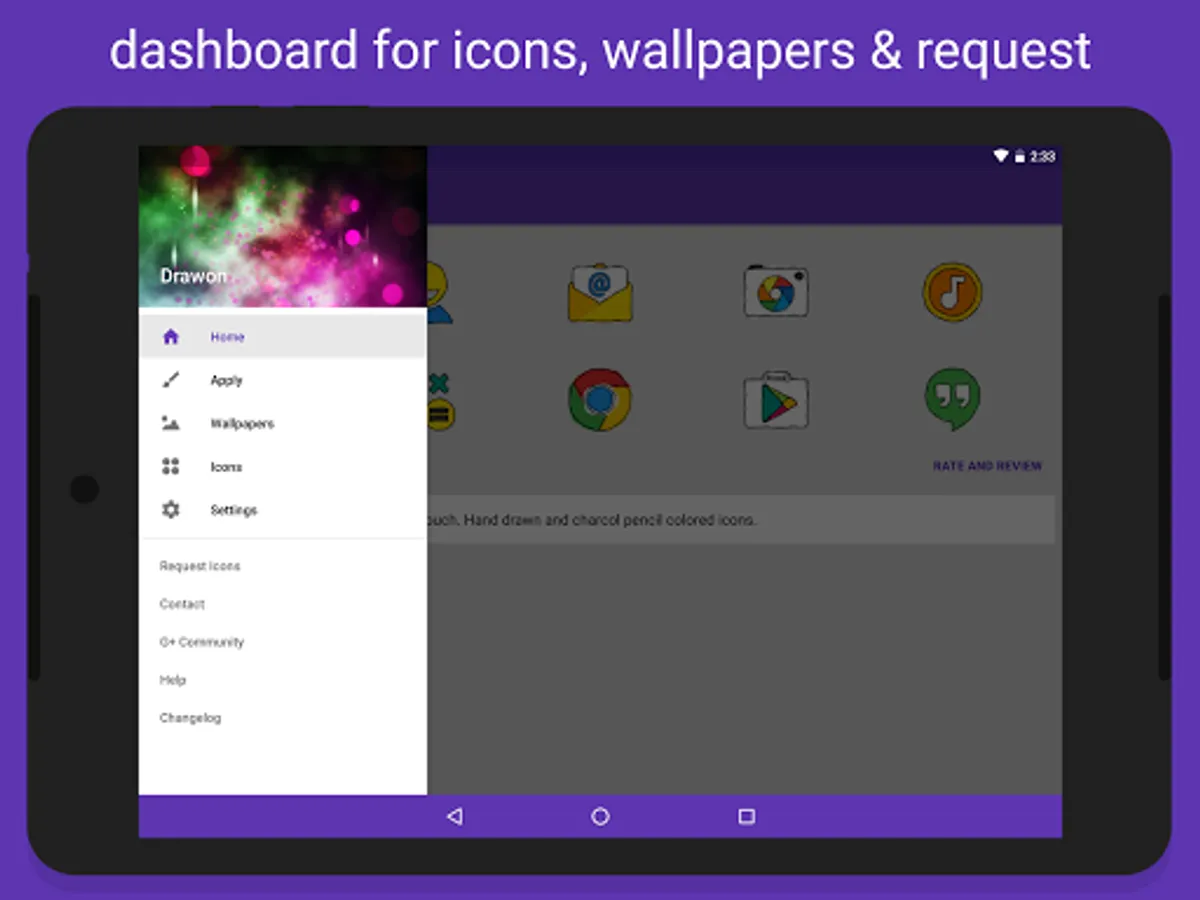1200x900 pixels.
Task: Tap the Android recents square button
Action: pyautogui.click(x=746, y=816)
